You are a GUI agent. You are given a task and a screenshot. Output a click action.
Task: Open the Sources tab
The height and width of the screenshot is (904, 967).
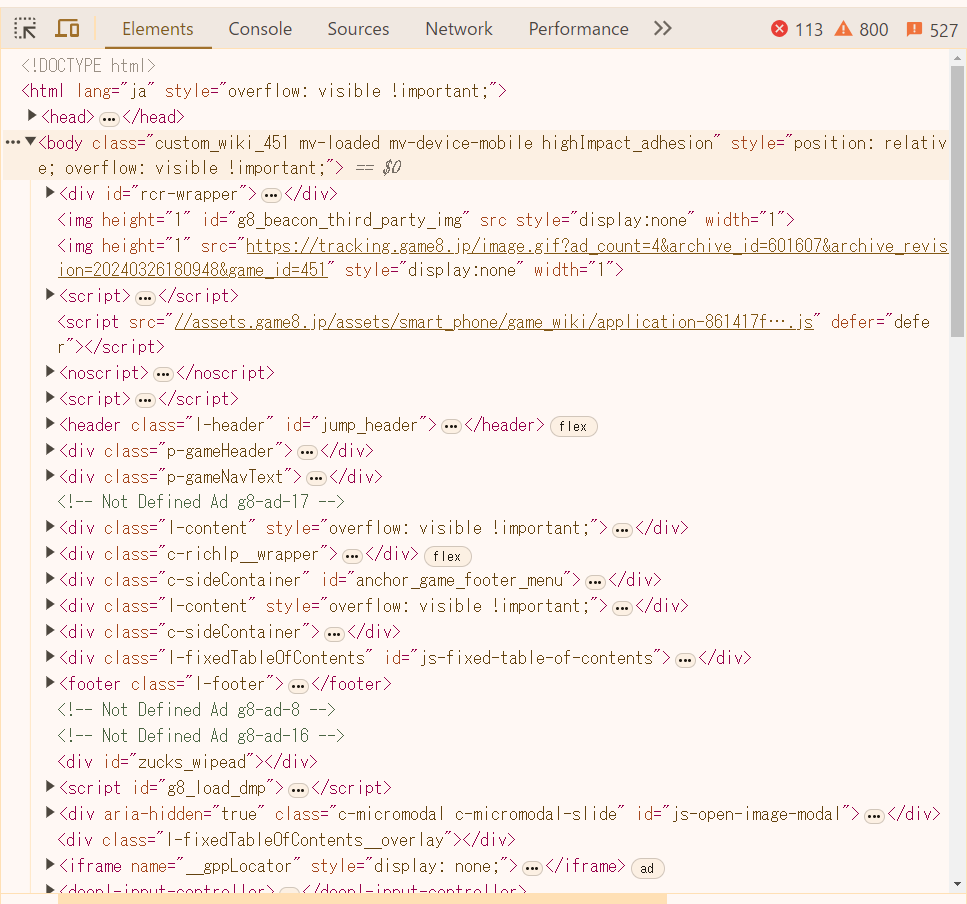point(358,29)
